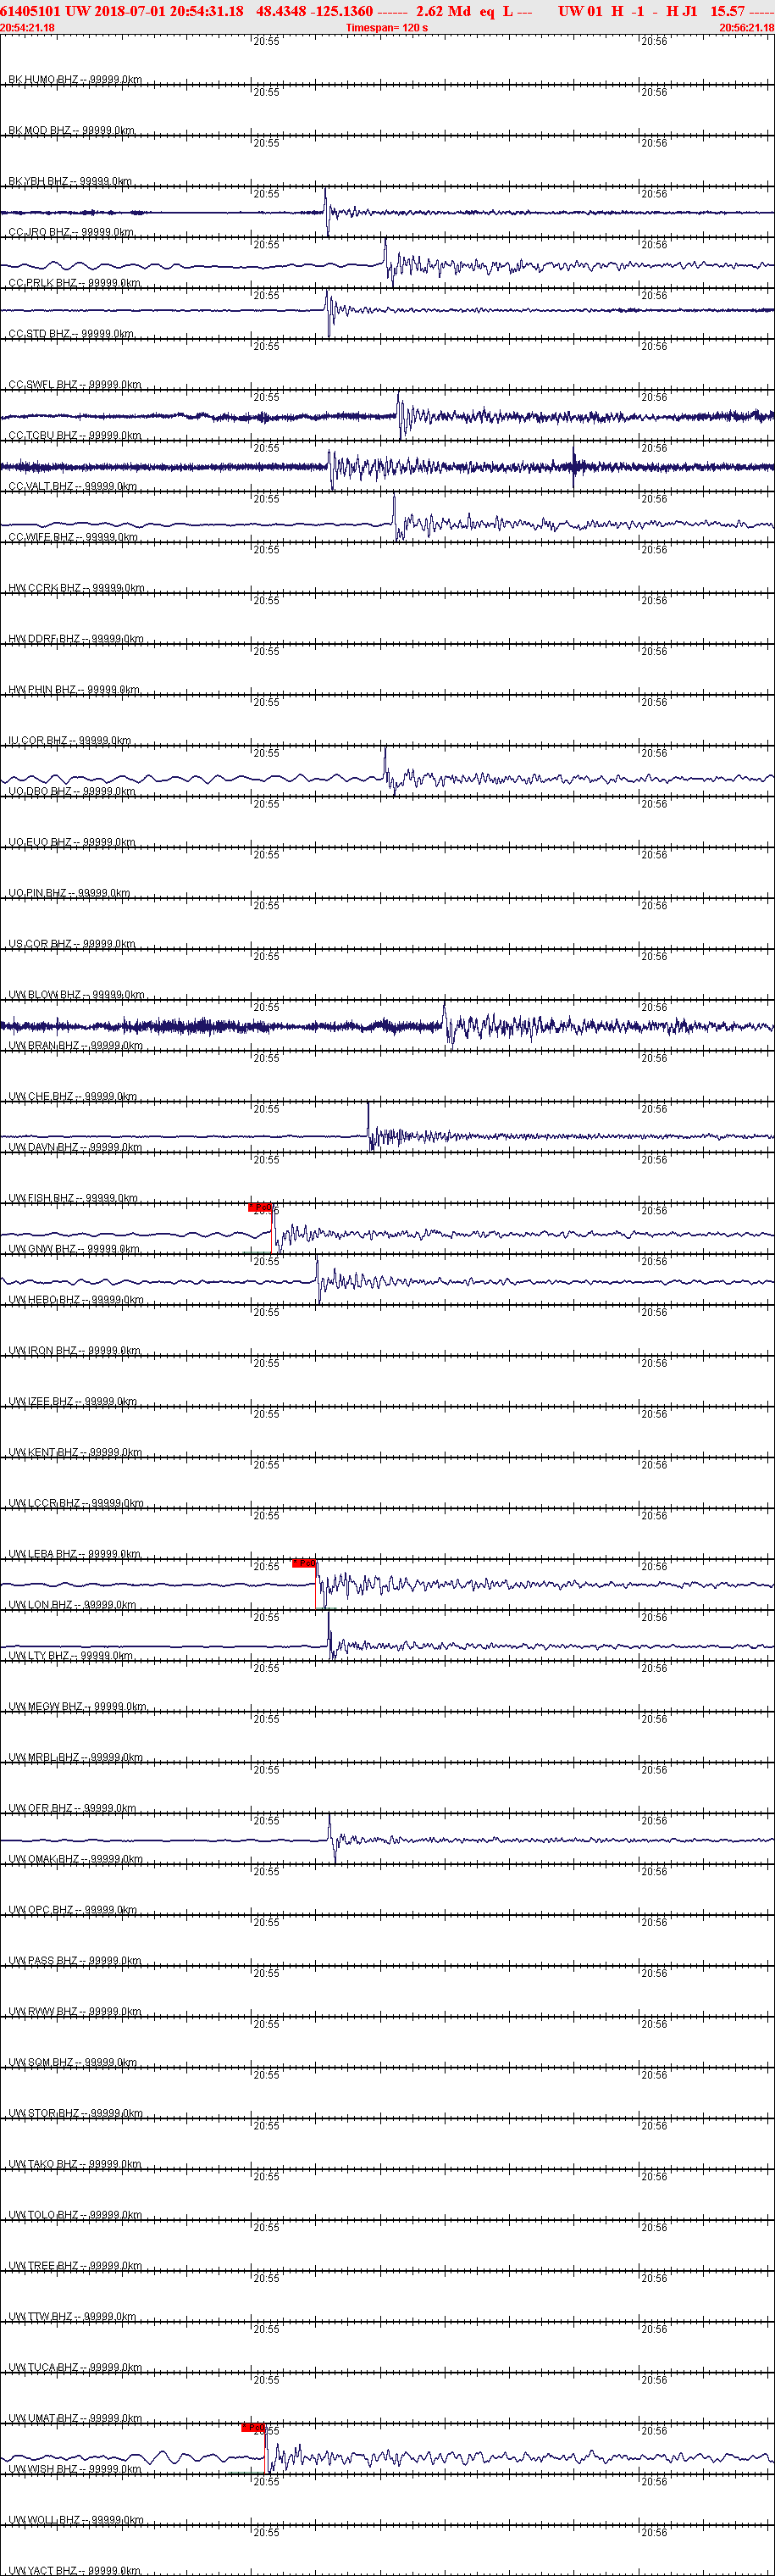Select the UW.TAKO.BHZ station label
The width and height of the screenshot is (775, 2576).
(75, 2164)
